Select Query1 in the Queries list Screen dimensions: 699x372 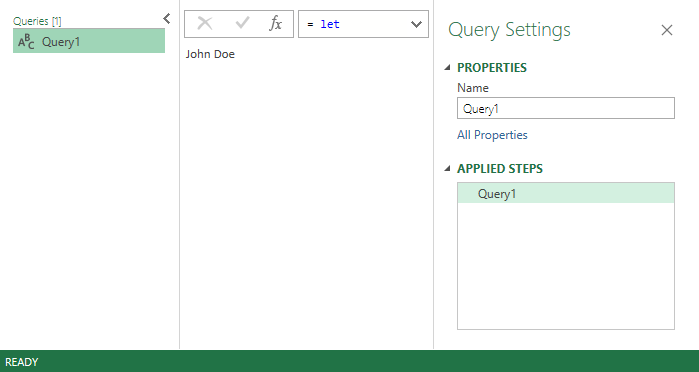click(89, 41)
